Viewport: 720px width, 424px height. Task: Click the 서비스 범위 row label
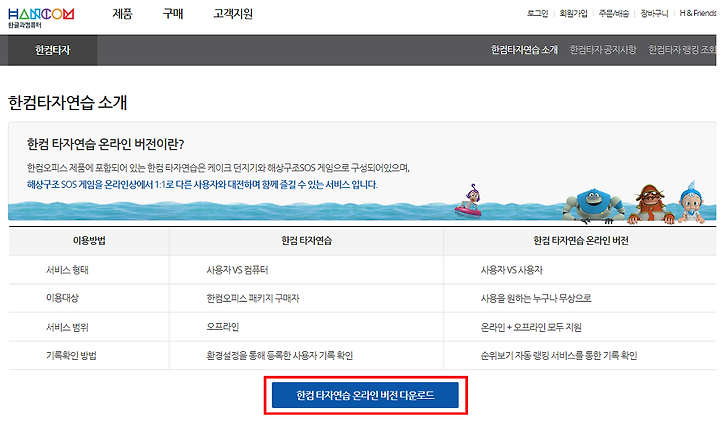(67, 327)
